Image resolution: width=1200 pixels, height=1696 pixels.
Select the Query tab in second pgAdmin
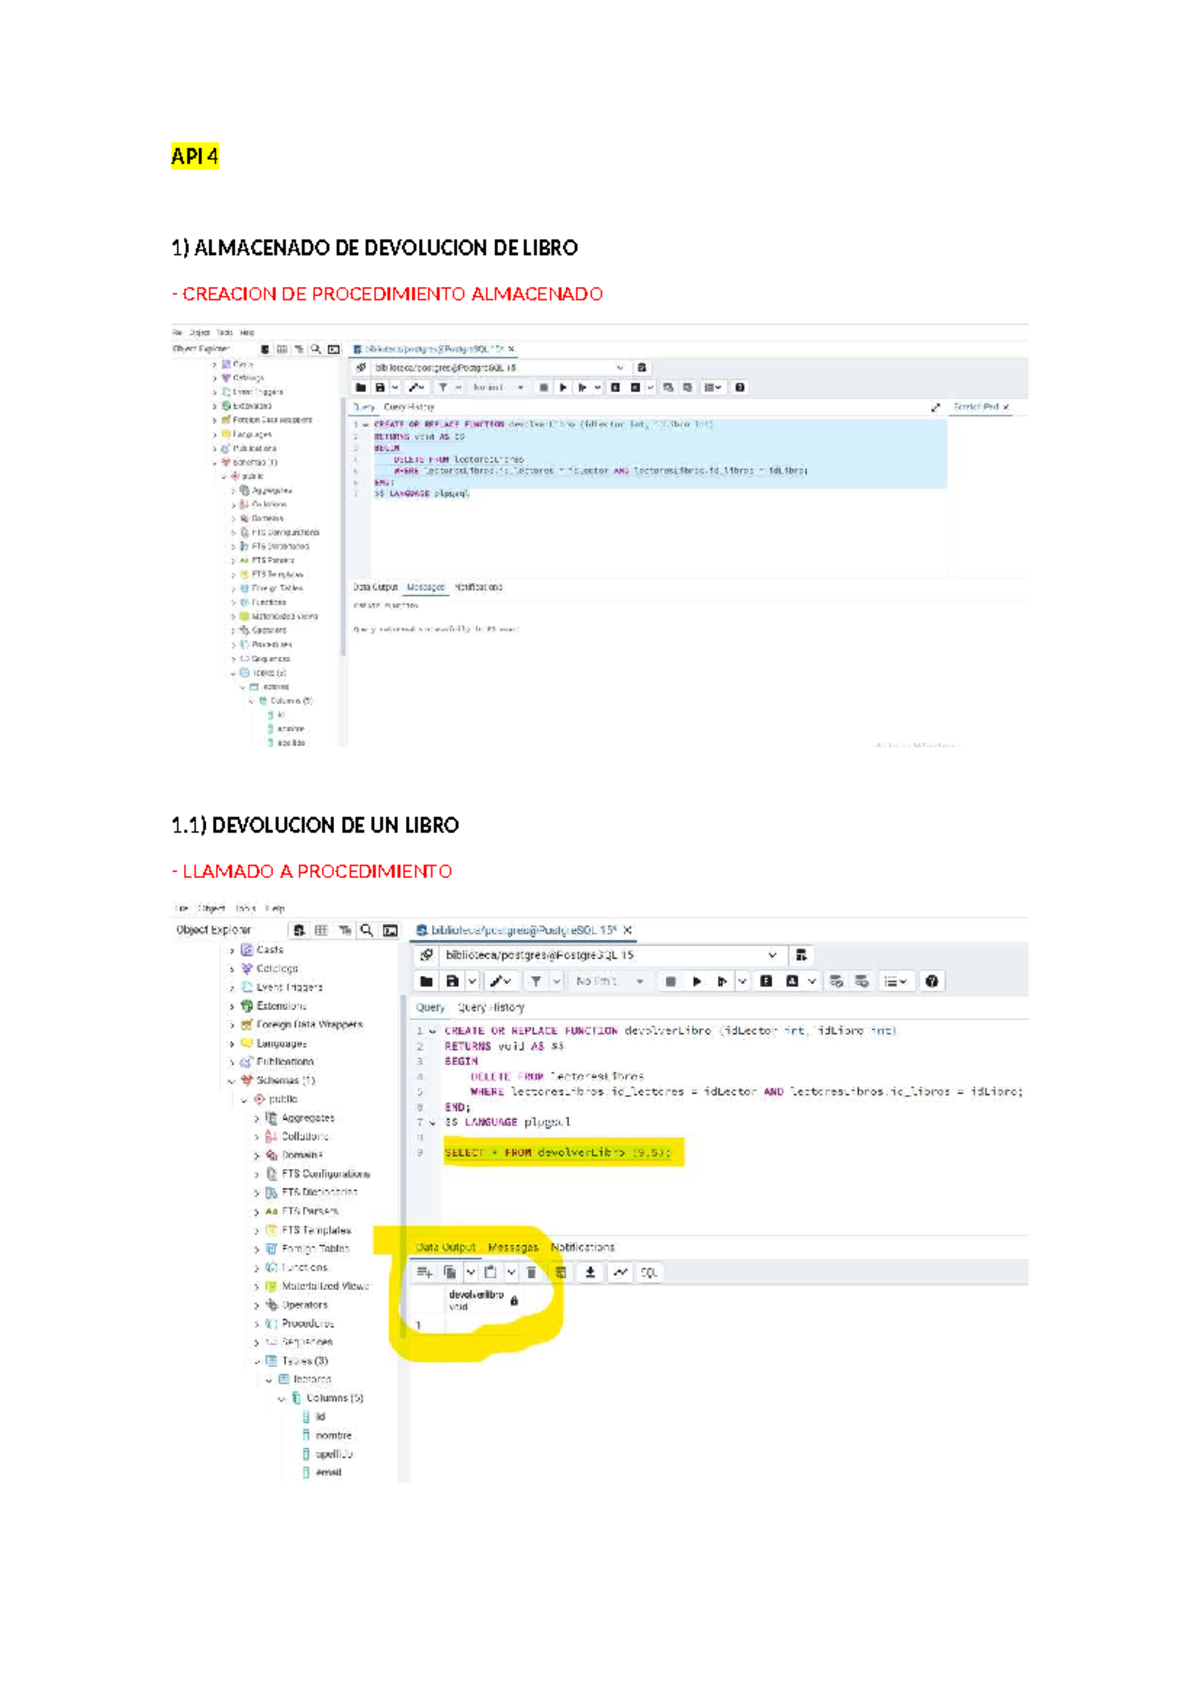tap(430, 1007)
